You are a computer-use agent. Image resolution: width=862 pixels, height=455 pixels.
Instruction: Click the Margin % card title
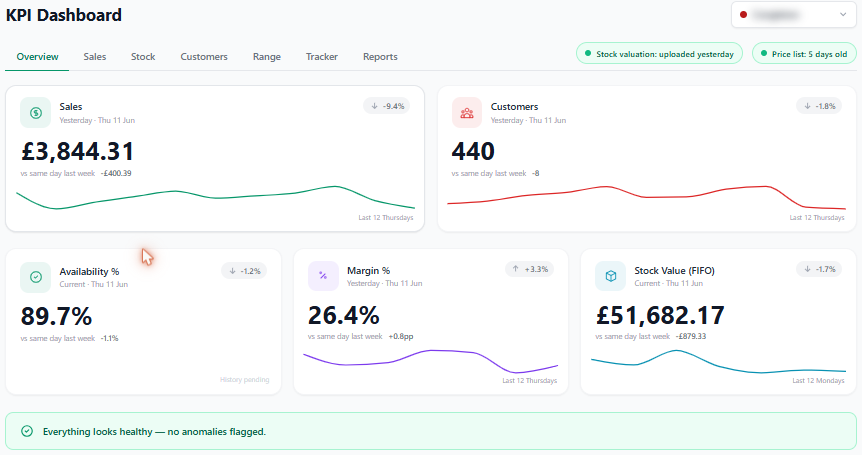(368, 270)
